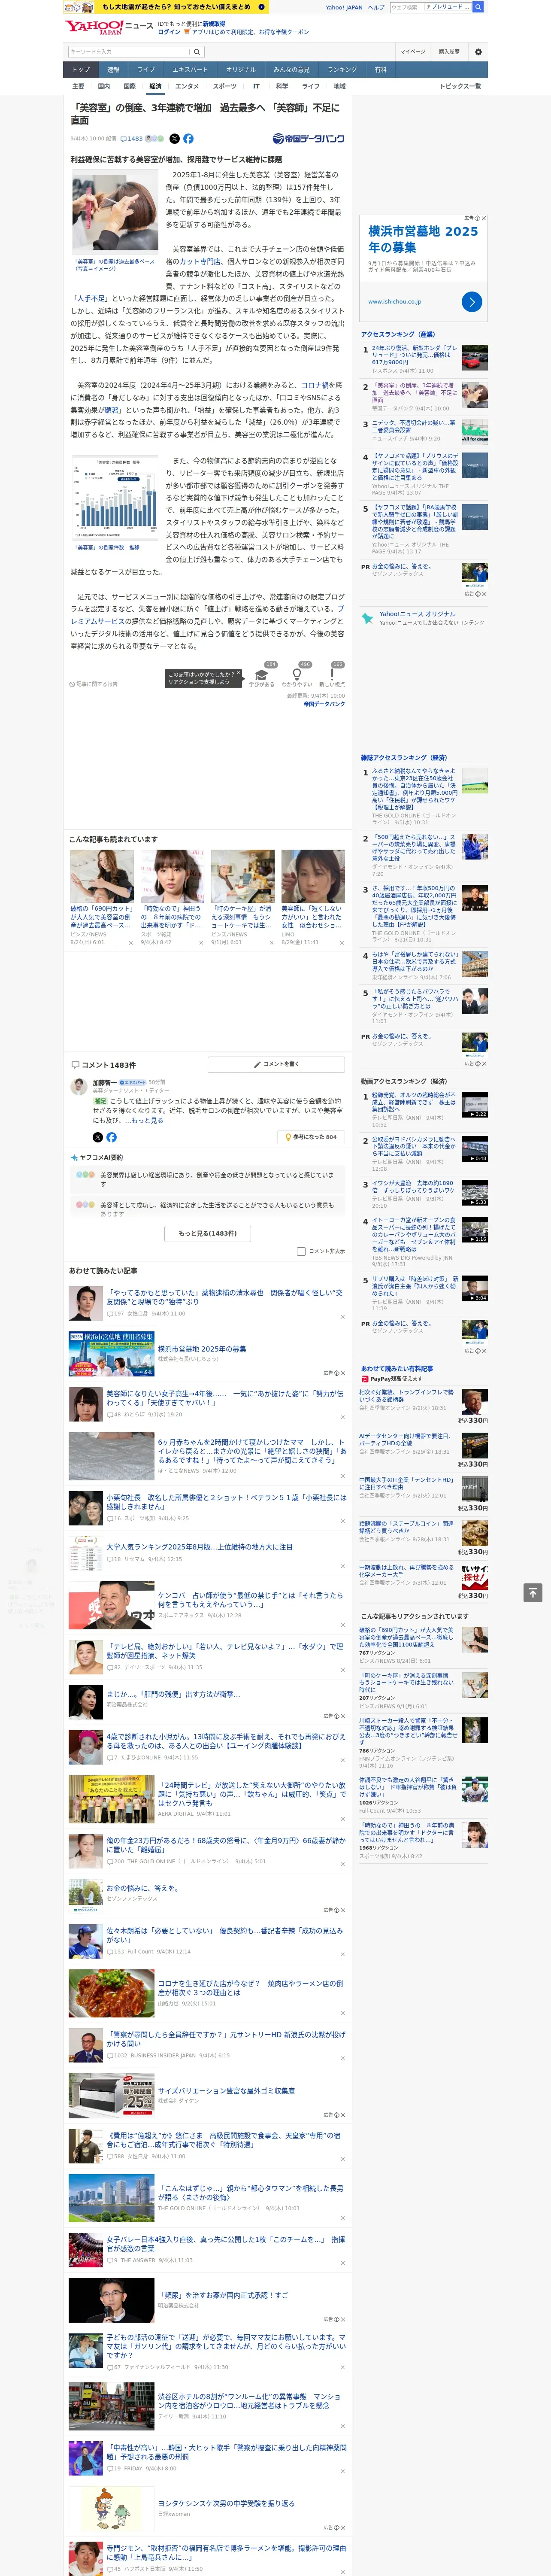Click into the キーワードを入力 search field
551x2576 pixels.
tap(129, 52)
